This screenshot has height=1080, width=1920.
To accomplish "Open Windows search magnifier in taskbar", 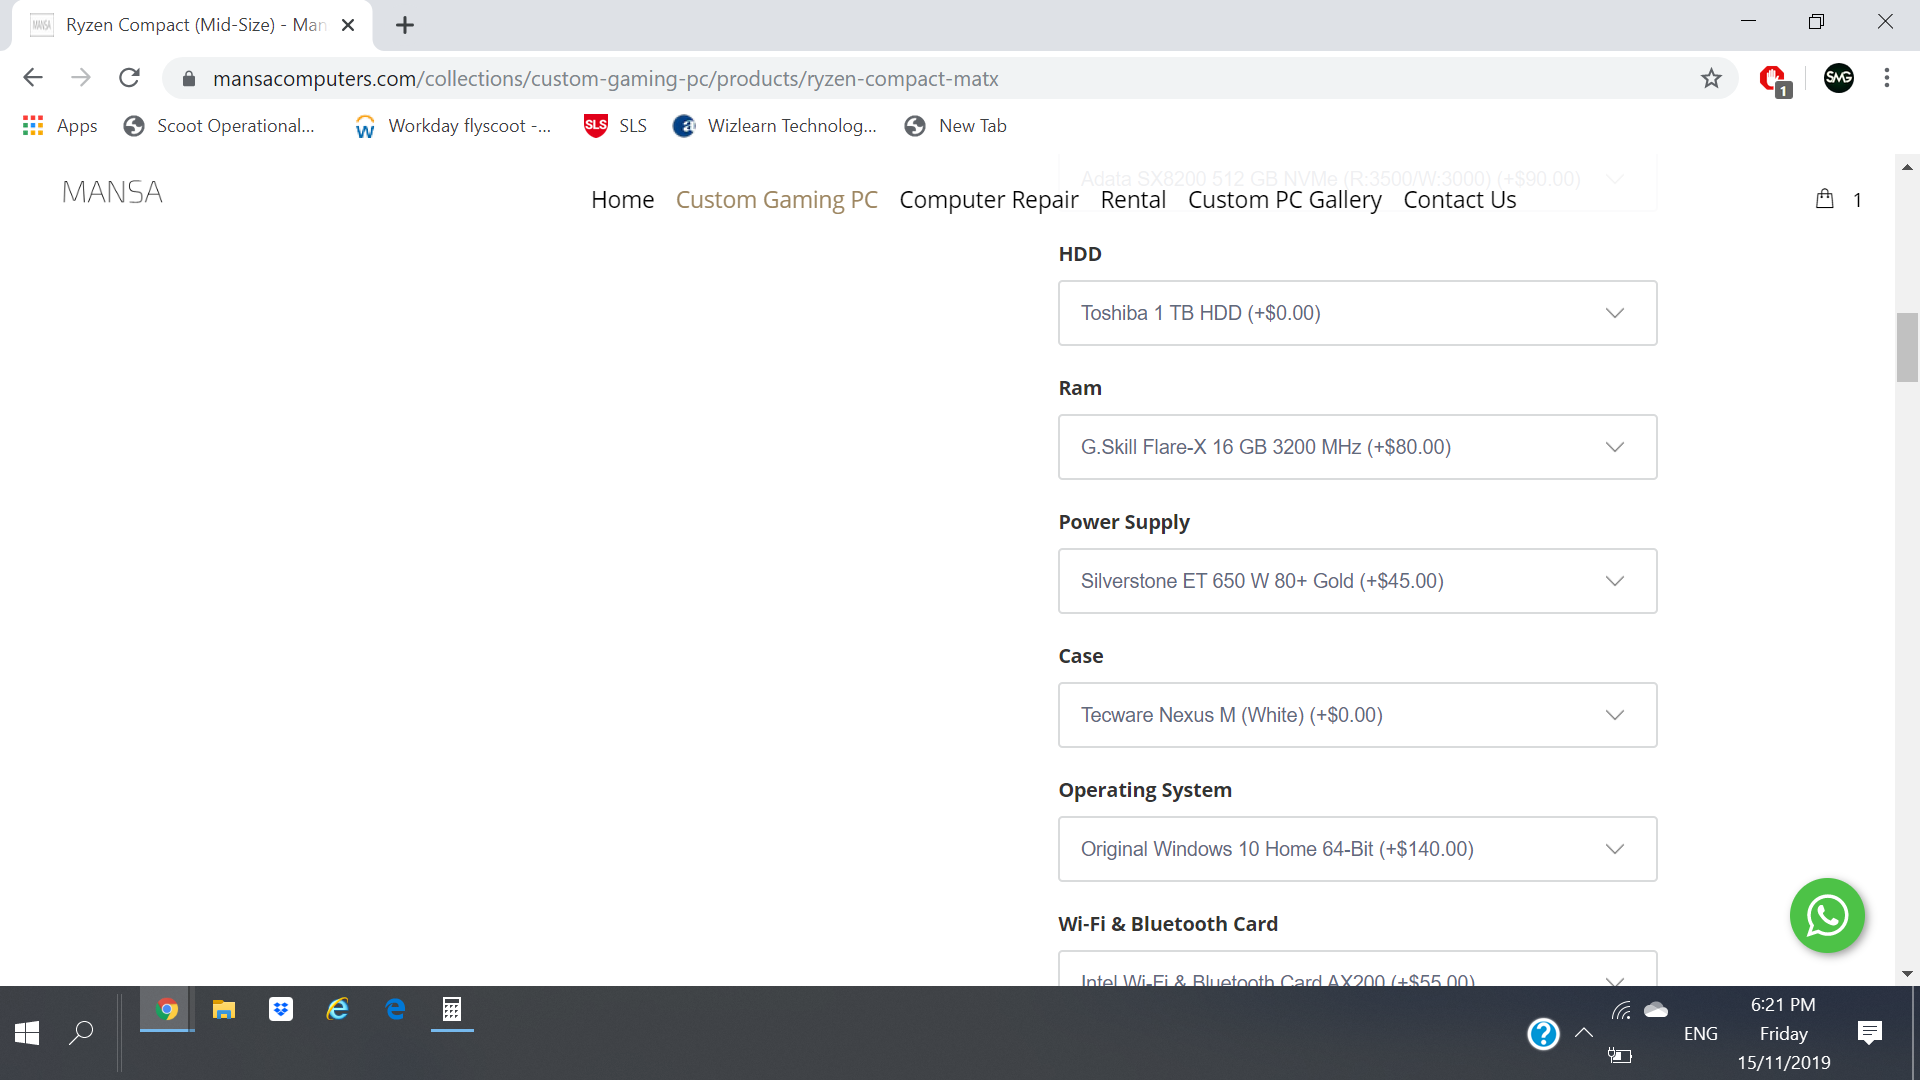I will 81,1033.
